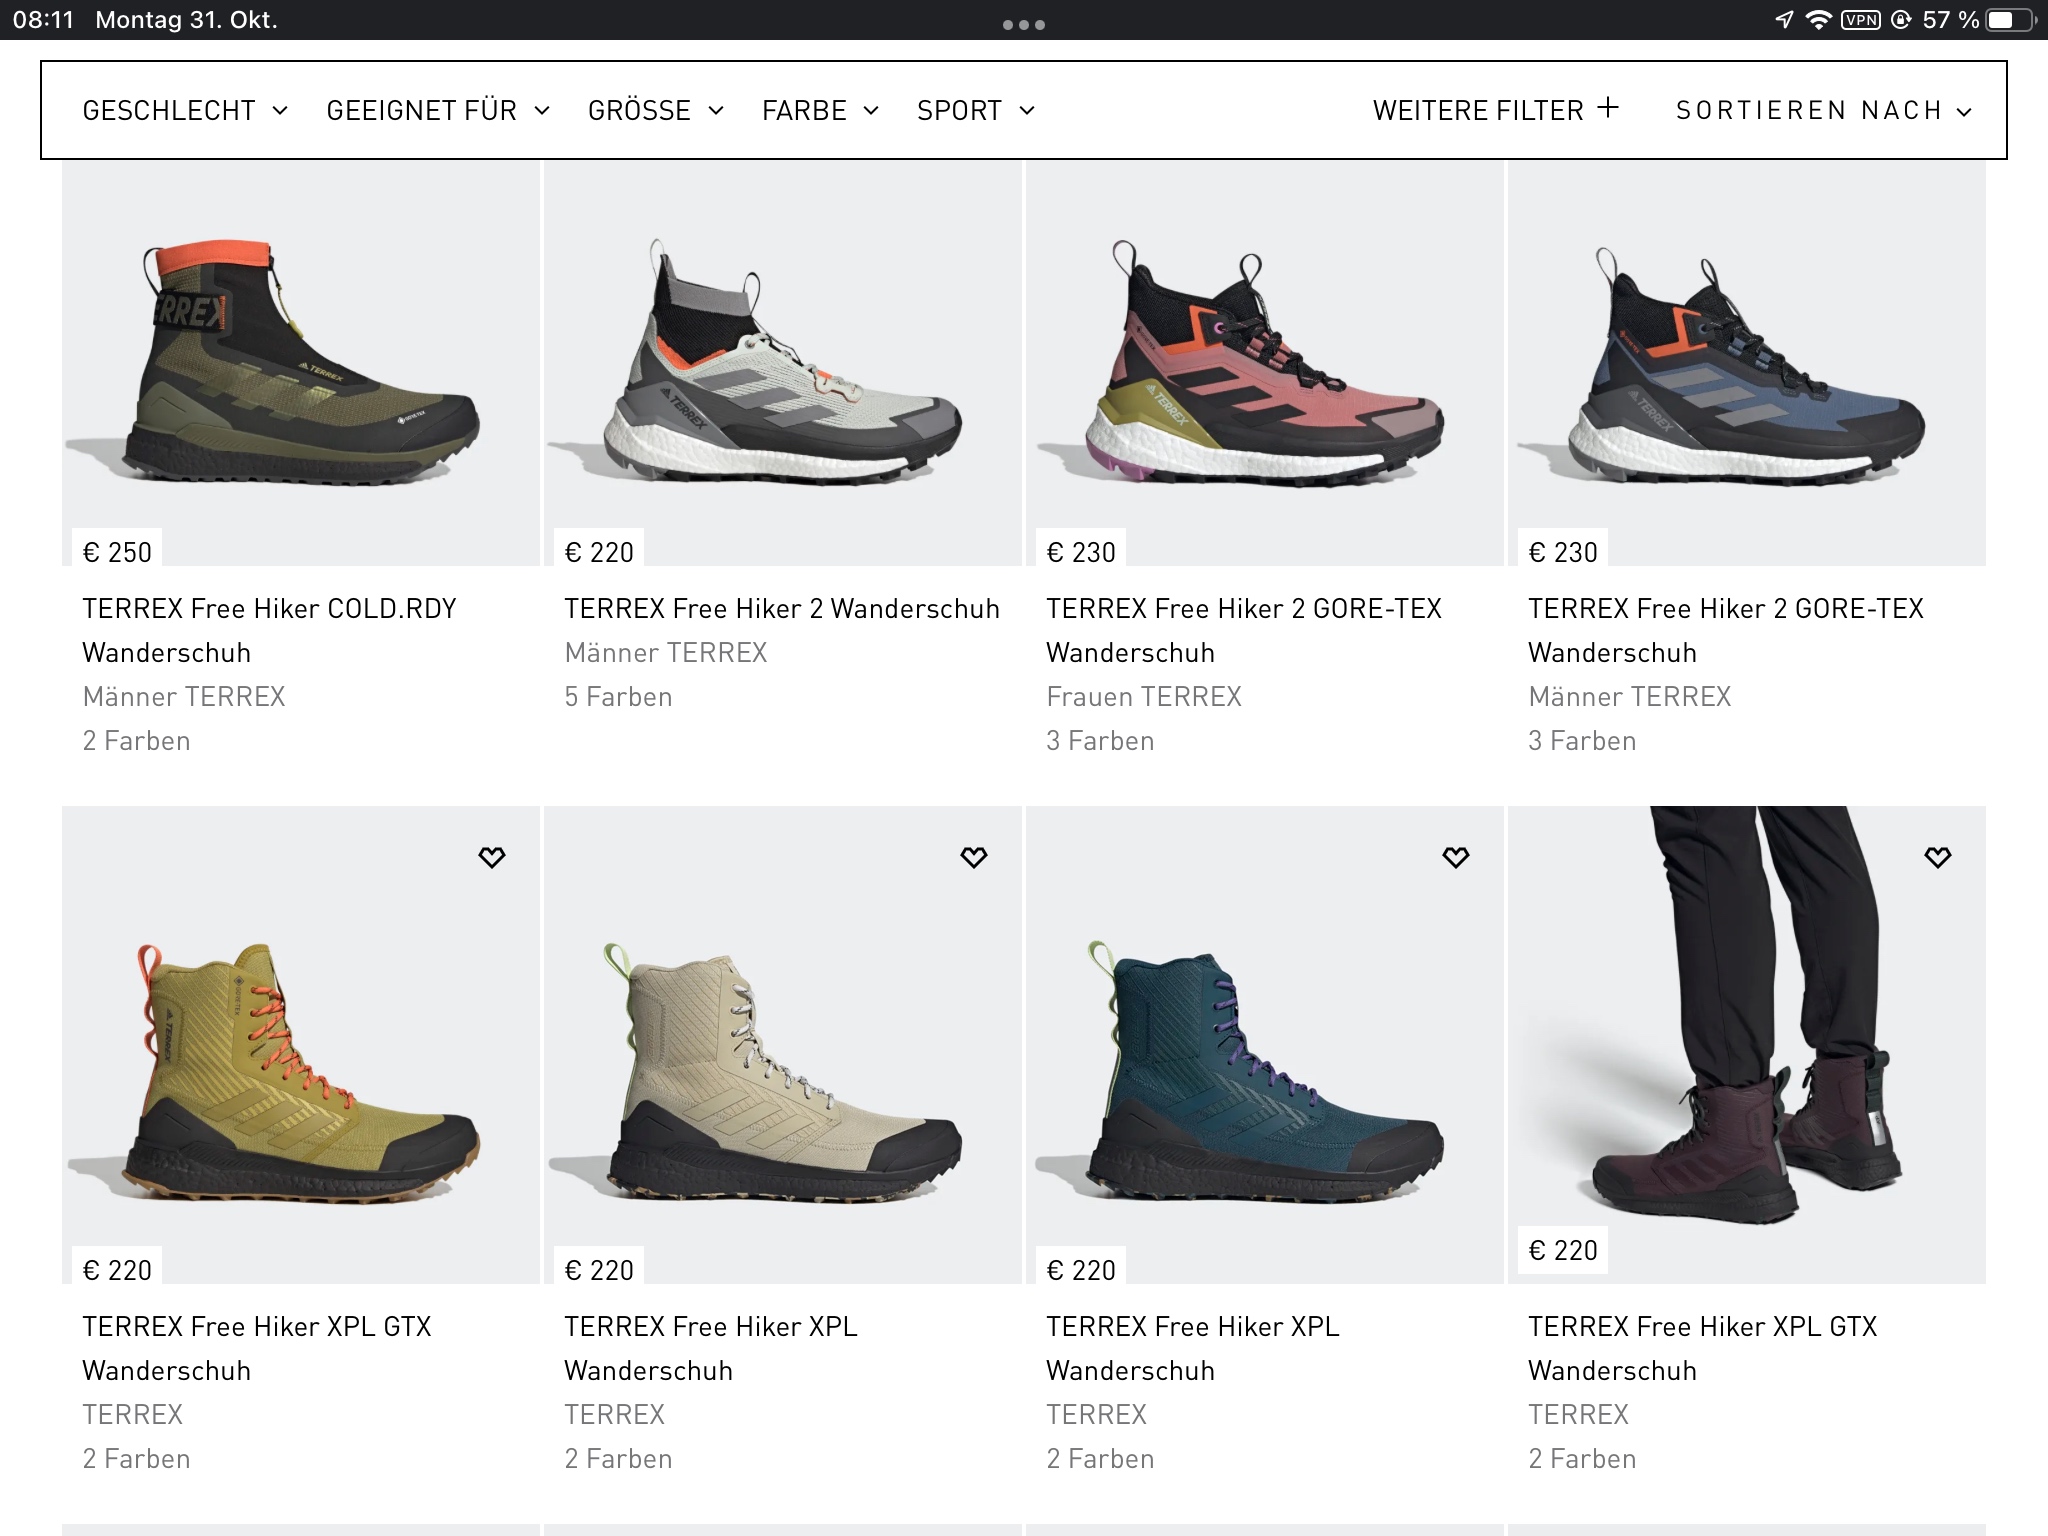The height and width of the screenshot is (1536, 2048).
Task: Add beige Free Hiker XPL to wishlist
Action: pyautogui.click(x=973, y=857)
